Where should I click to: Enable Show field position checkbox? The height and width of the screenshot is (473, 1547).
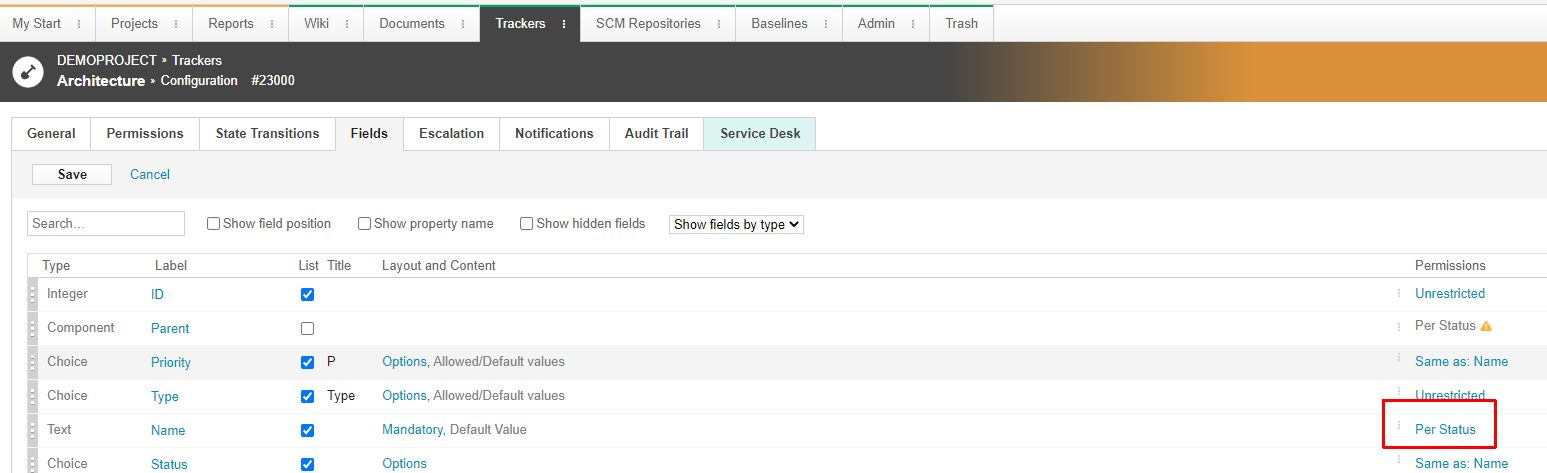(x=213, y=224)
